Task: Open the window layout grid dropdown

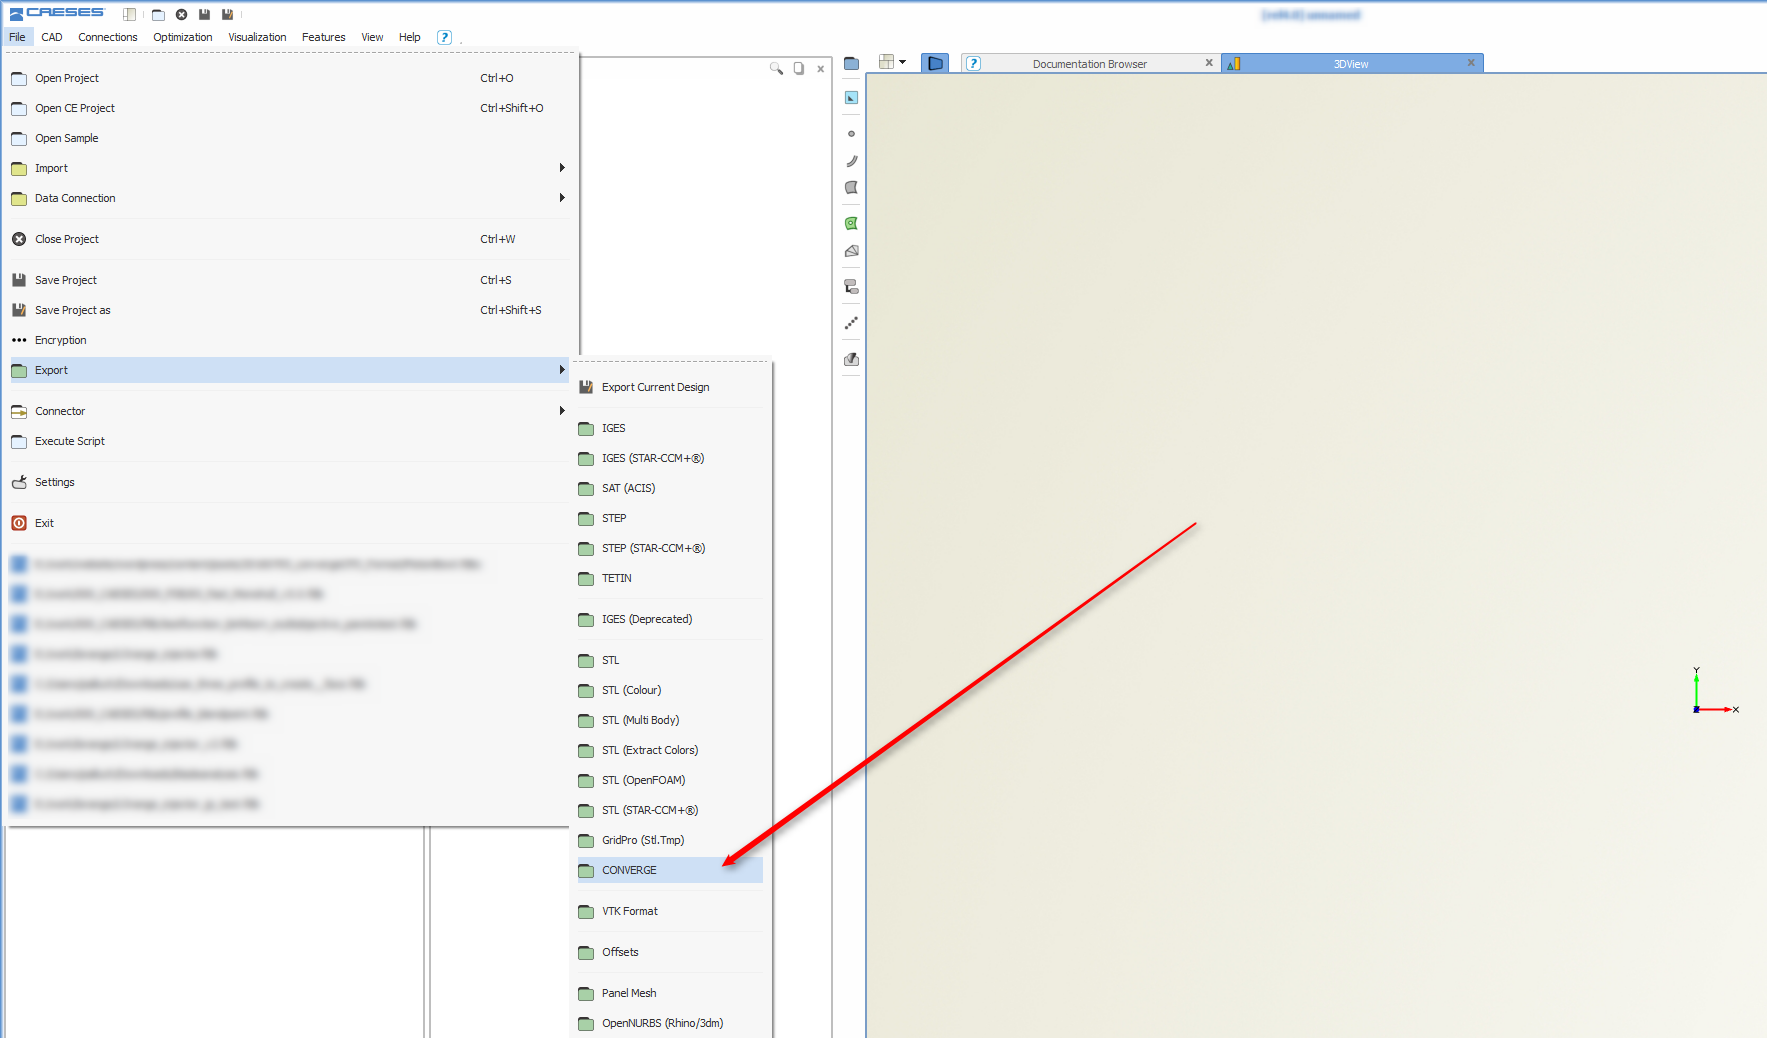Action: 892,62
